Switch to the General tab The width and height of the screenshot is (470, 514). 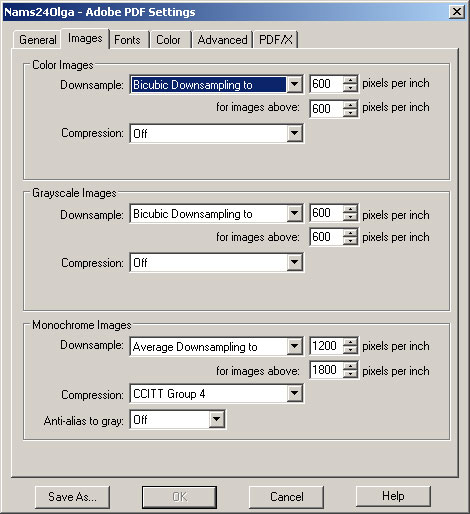coord(37,40)
